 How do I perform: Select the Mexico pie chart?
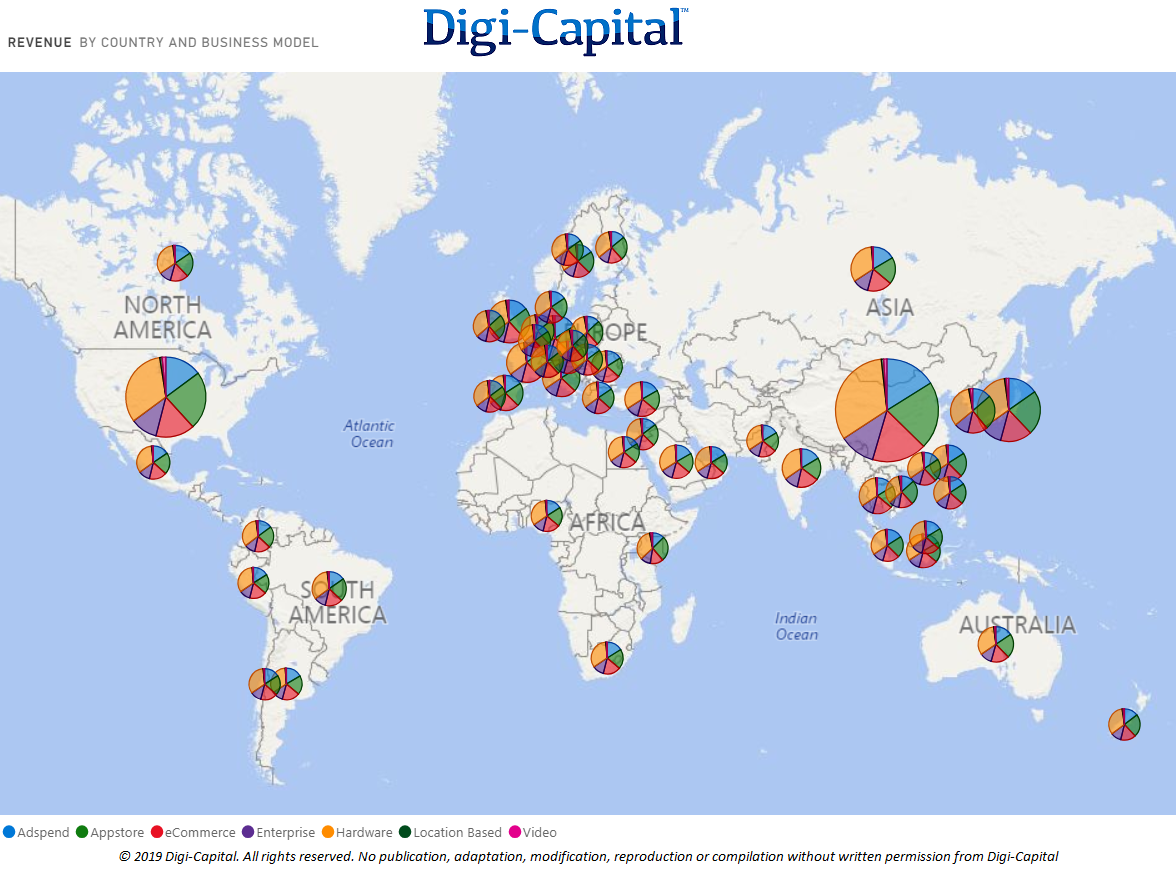coord(153,462)
